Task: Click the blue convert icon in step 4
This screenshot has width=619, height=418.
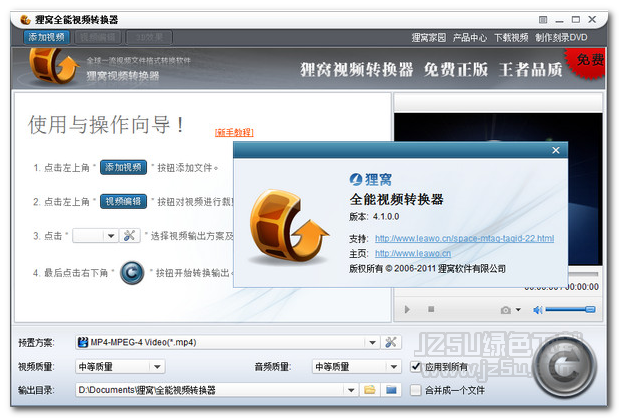Action: [x=132, y=272]
